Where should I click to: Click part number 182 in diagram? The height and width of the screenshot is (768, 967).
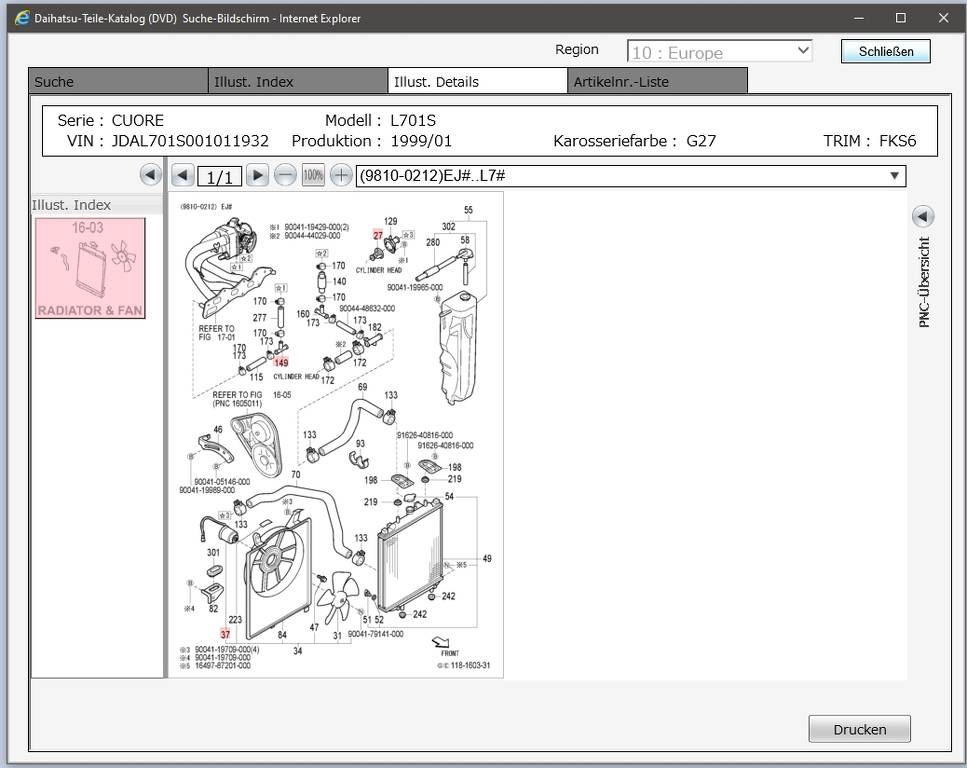(x=375, y=328)
